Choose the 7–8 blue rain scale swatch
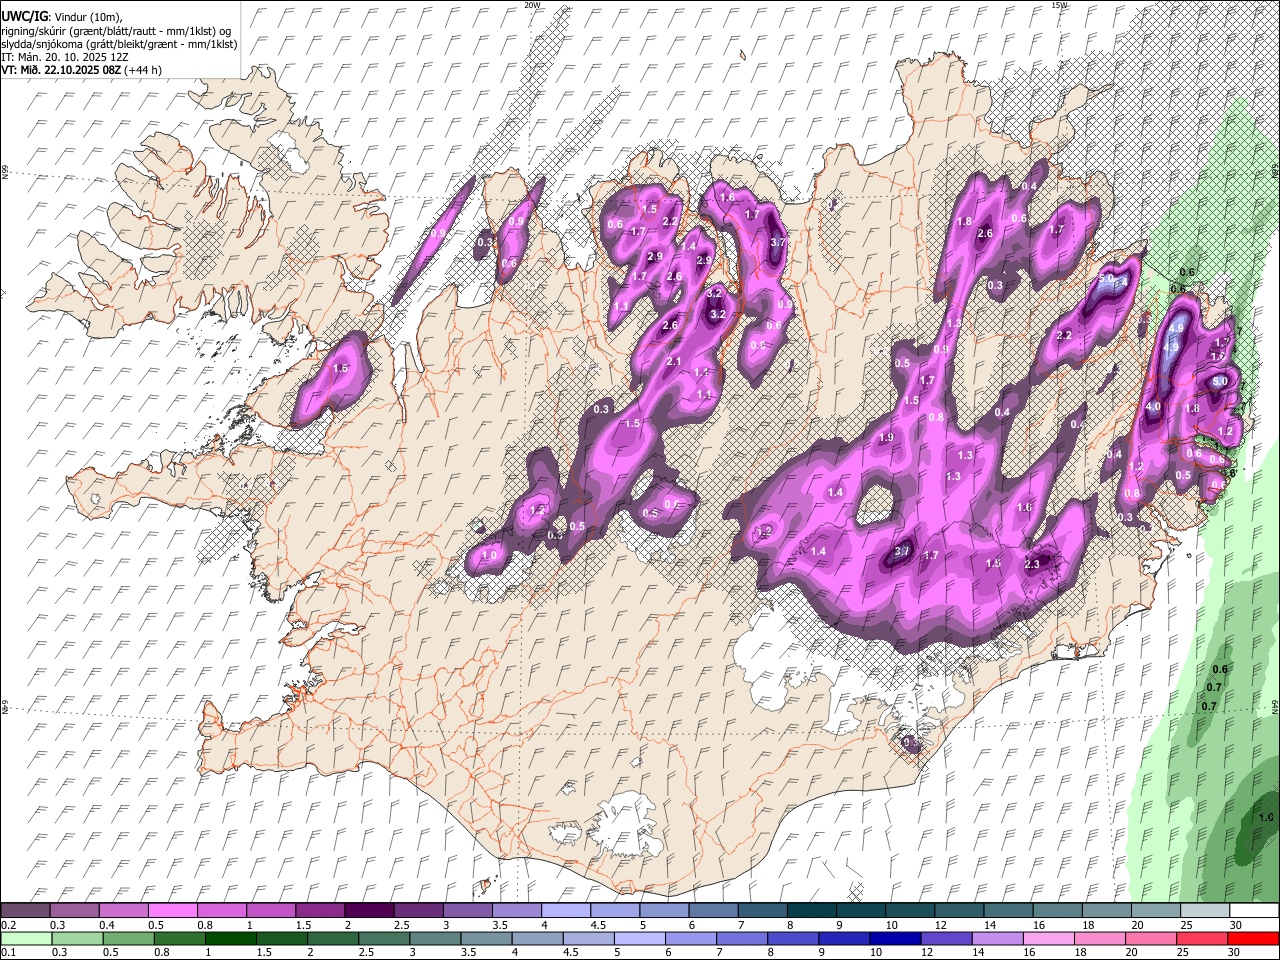The height and width of the screenshot is (960, 1280). [742, 938]
